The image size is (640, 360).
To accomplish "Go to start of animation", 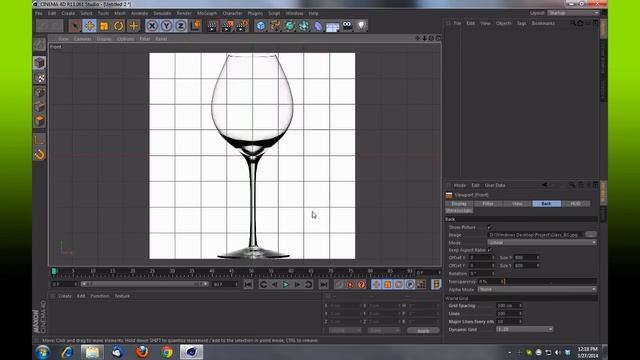I will click(x=248, y=284).
